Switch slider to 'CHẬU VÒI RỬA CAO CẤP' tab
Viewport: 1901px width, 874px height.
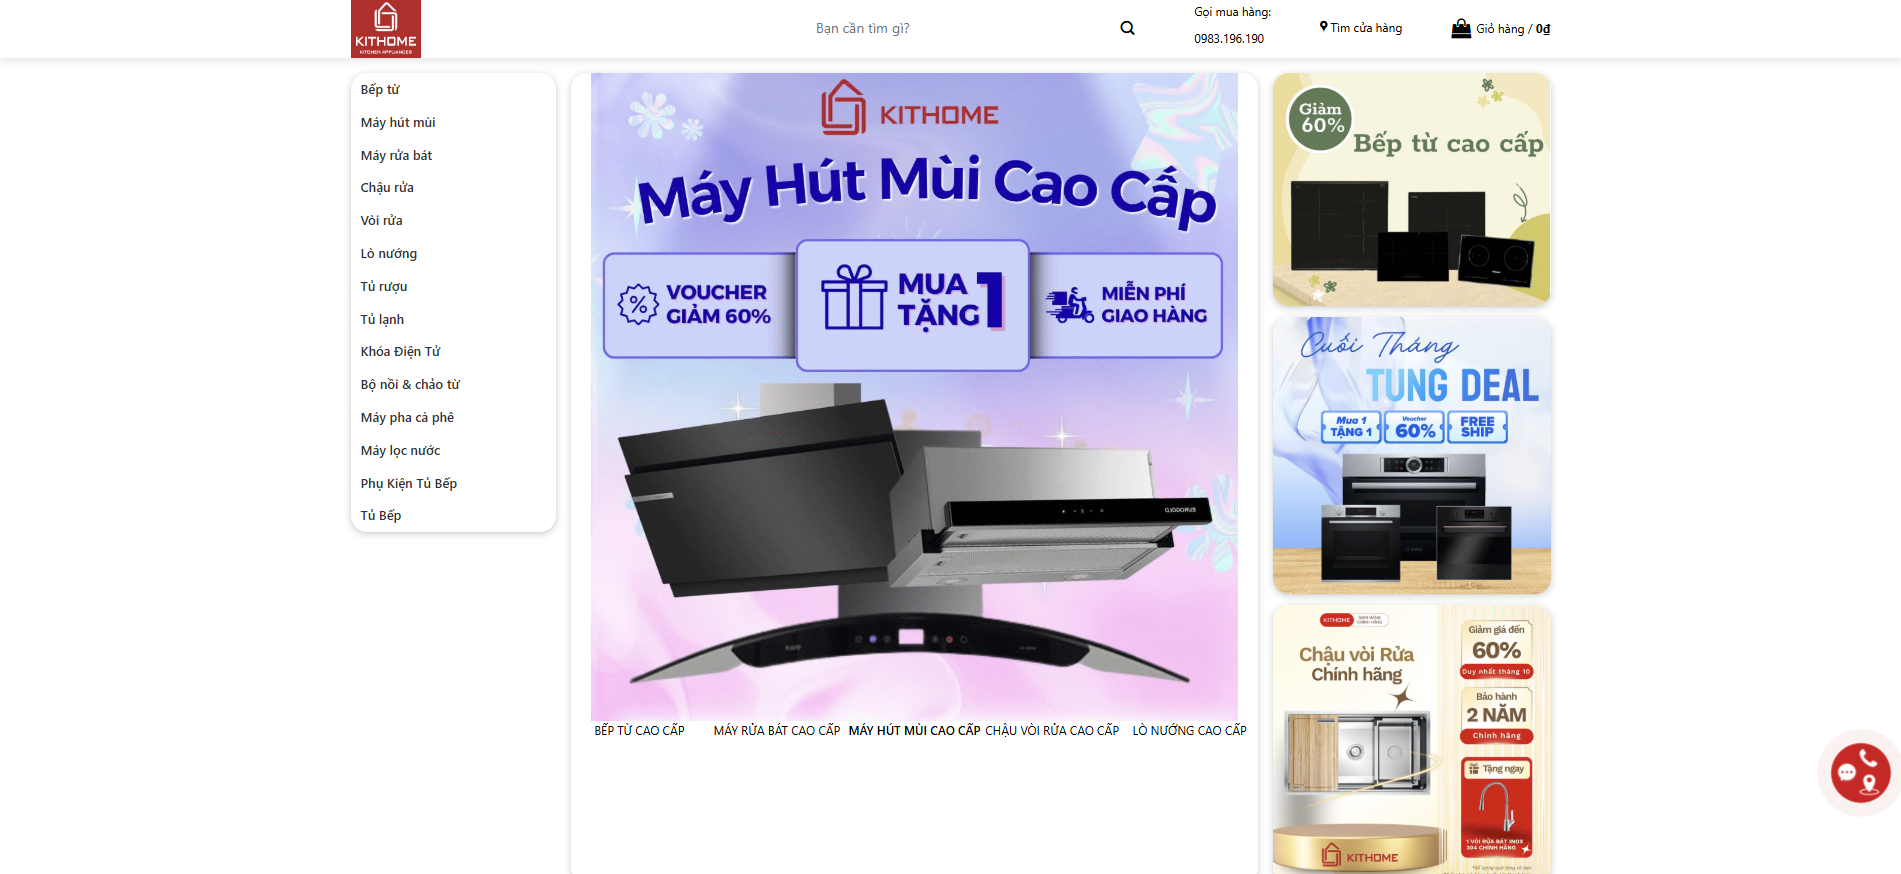tap(1052, 731)
